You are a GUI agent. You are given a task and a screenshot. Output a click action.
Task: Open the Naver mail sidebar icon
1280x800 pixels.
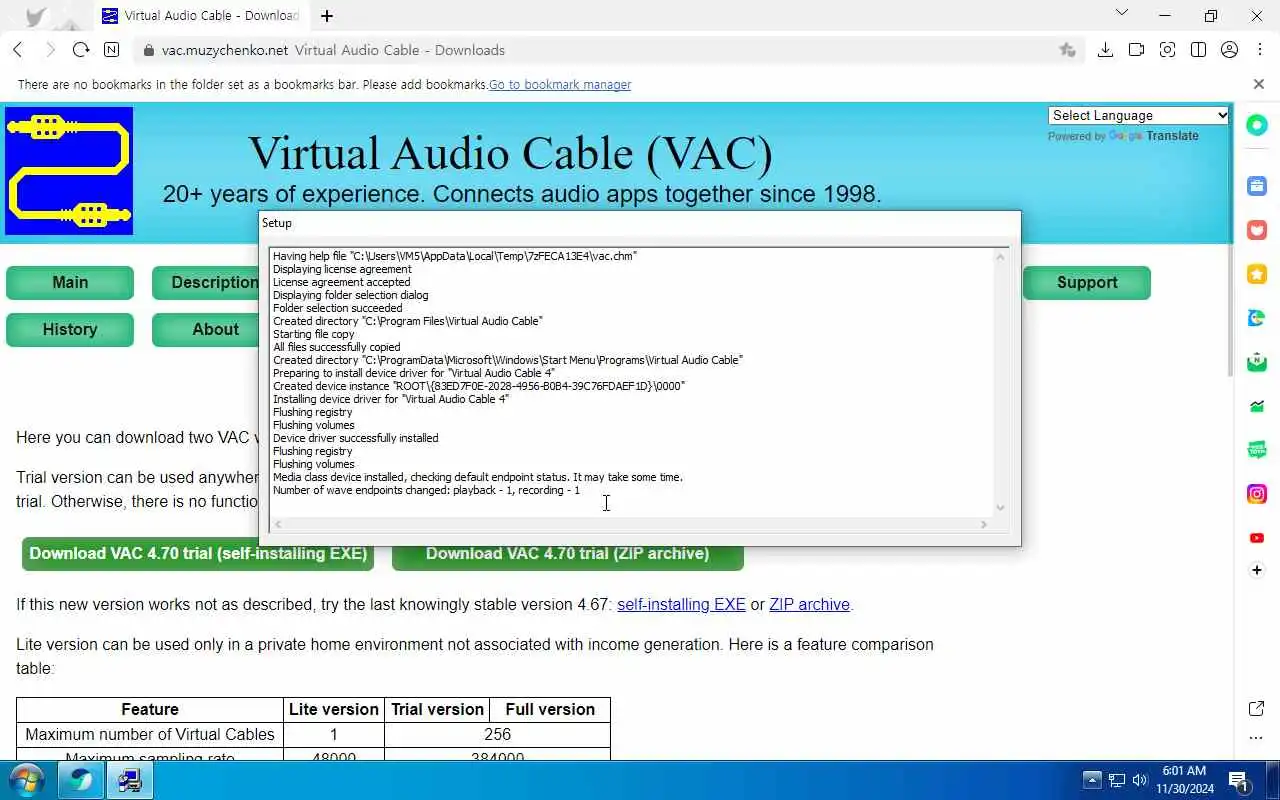click(1257, 362)
